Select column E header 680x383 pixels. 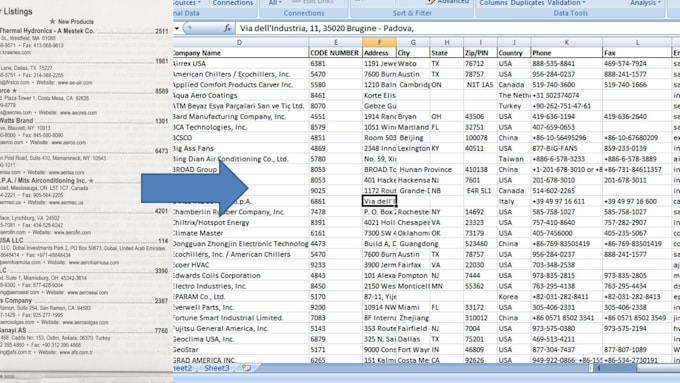click(x=336, y=42)
